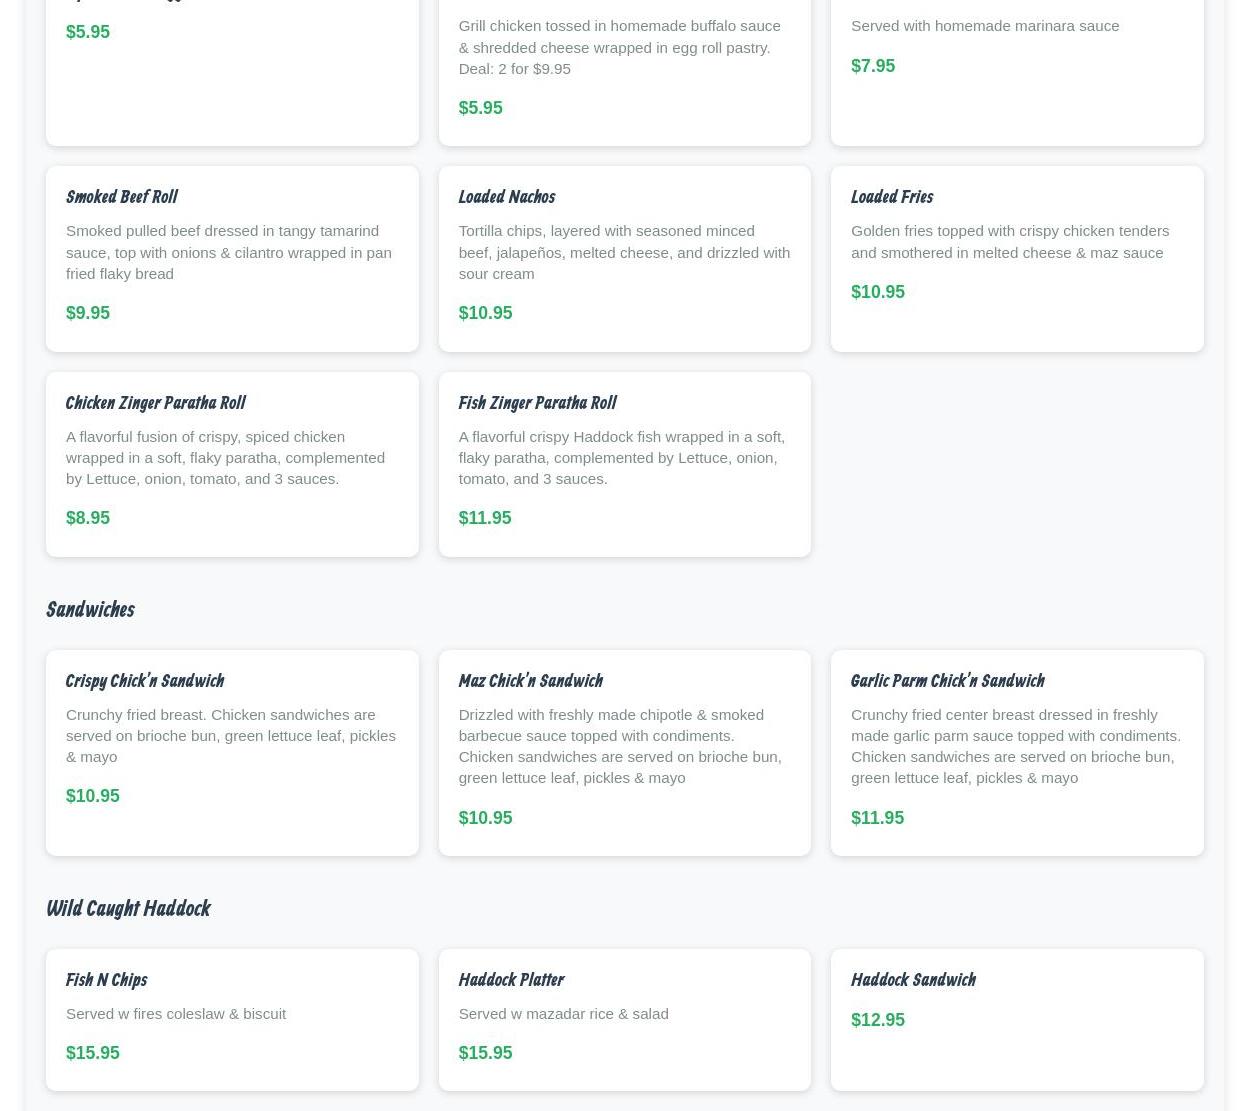
Task: Click the Sandwiches section heading
Action: 90,609
